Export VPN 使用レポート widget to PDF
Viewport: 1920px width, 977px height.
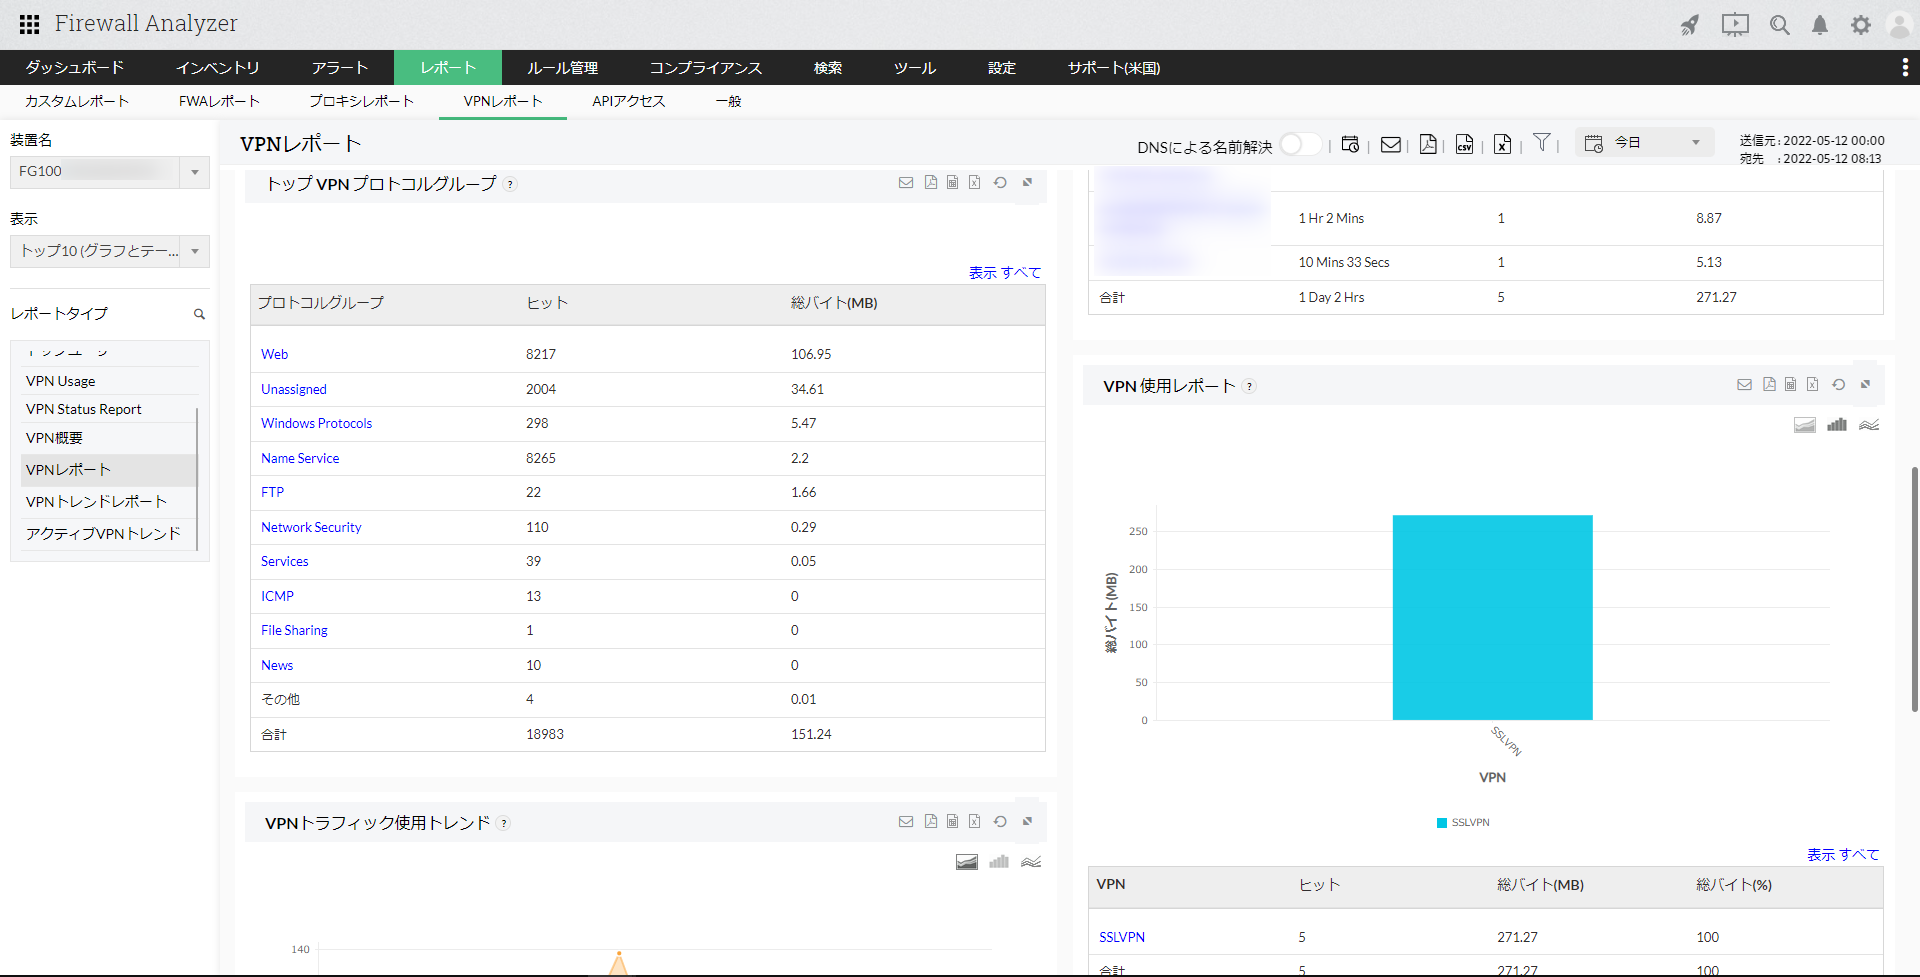1769,384
